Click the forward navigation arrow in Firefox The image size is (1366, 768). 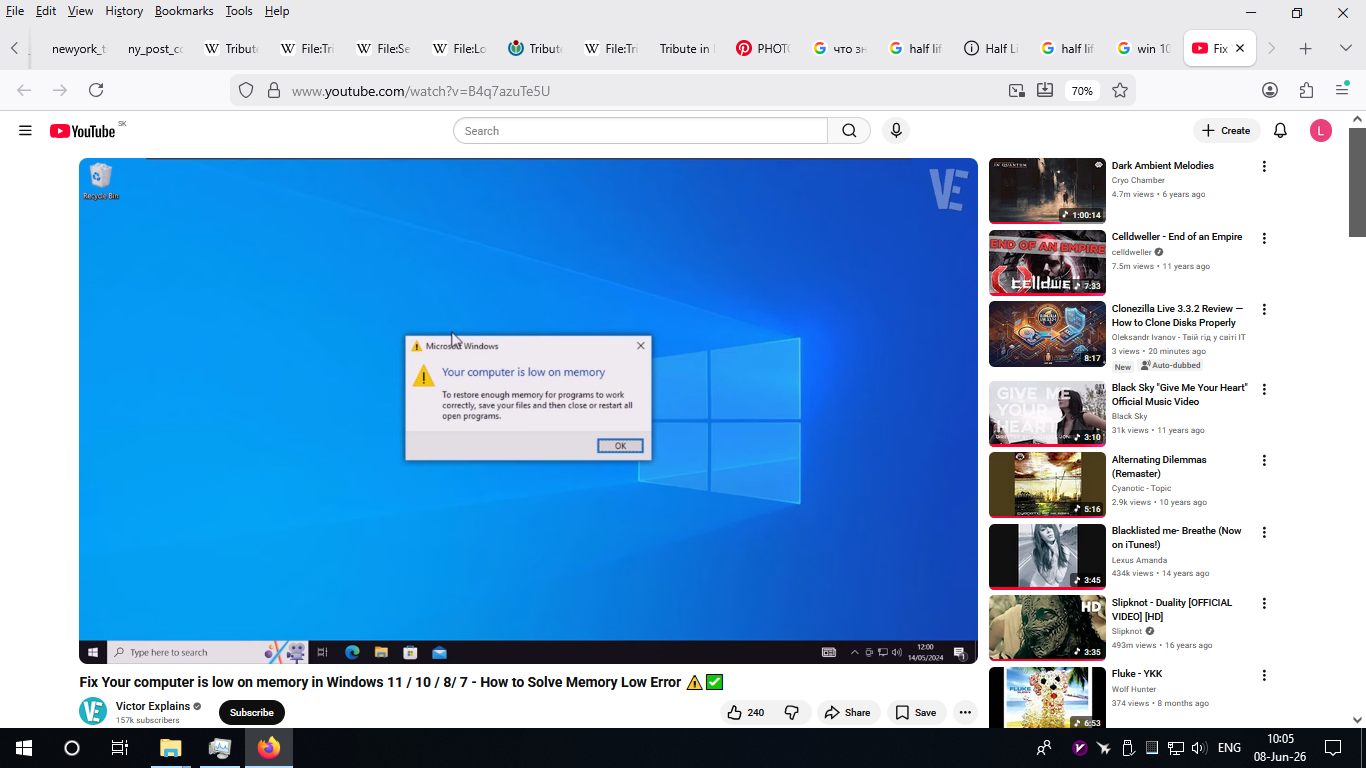pyautogui.click(x=60, y=90)
